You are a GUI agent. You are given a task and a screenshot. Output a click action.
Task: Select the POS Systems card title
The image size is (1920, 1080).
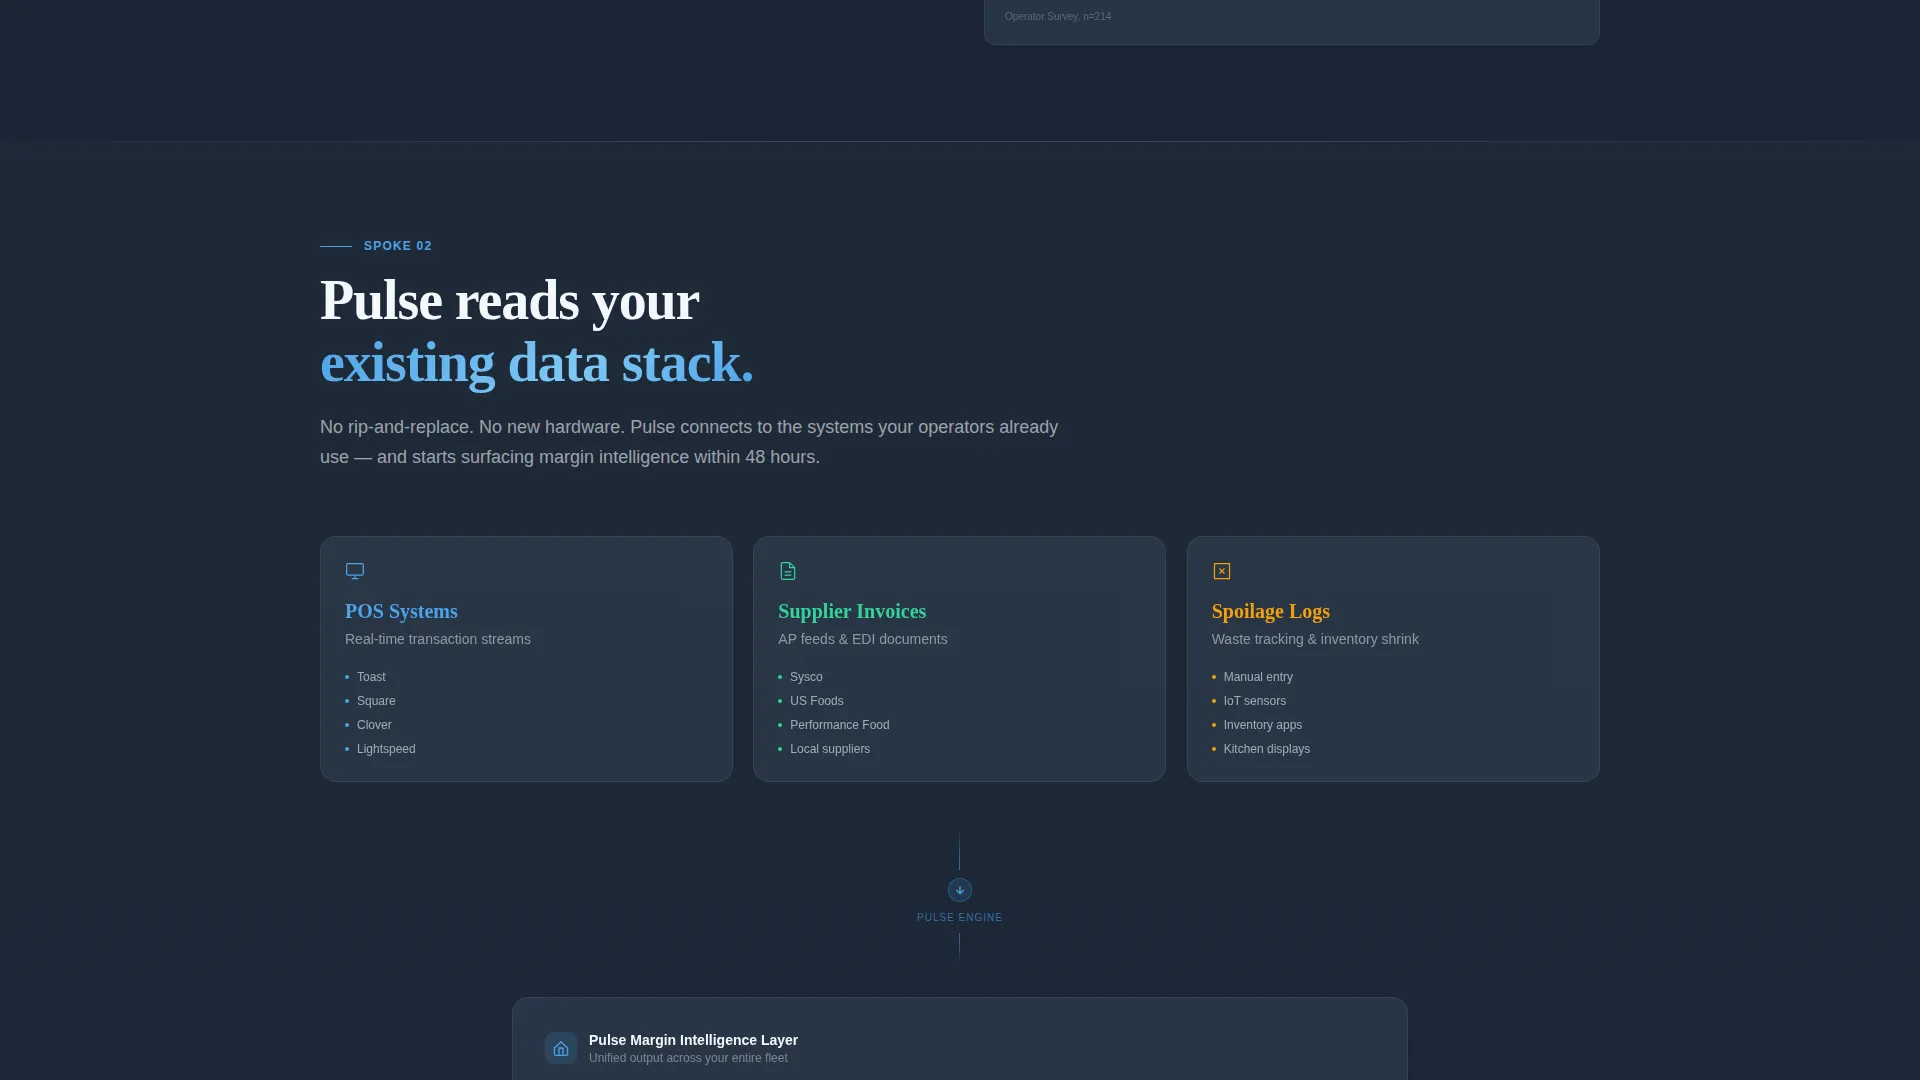coord(401,611)
